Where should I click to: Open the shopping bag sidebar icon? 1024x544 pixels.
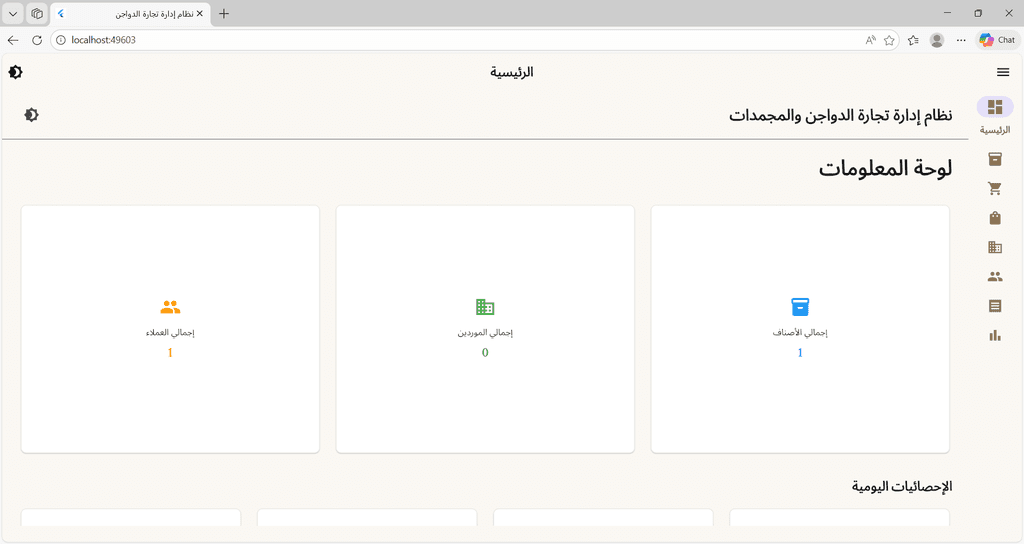[x=995, y=218]
